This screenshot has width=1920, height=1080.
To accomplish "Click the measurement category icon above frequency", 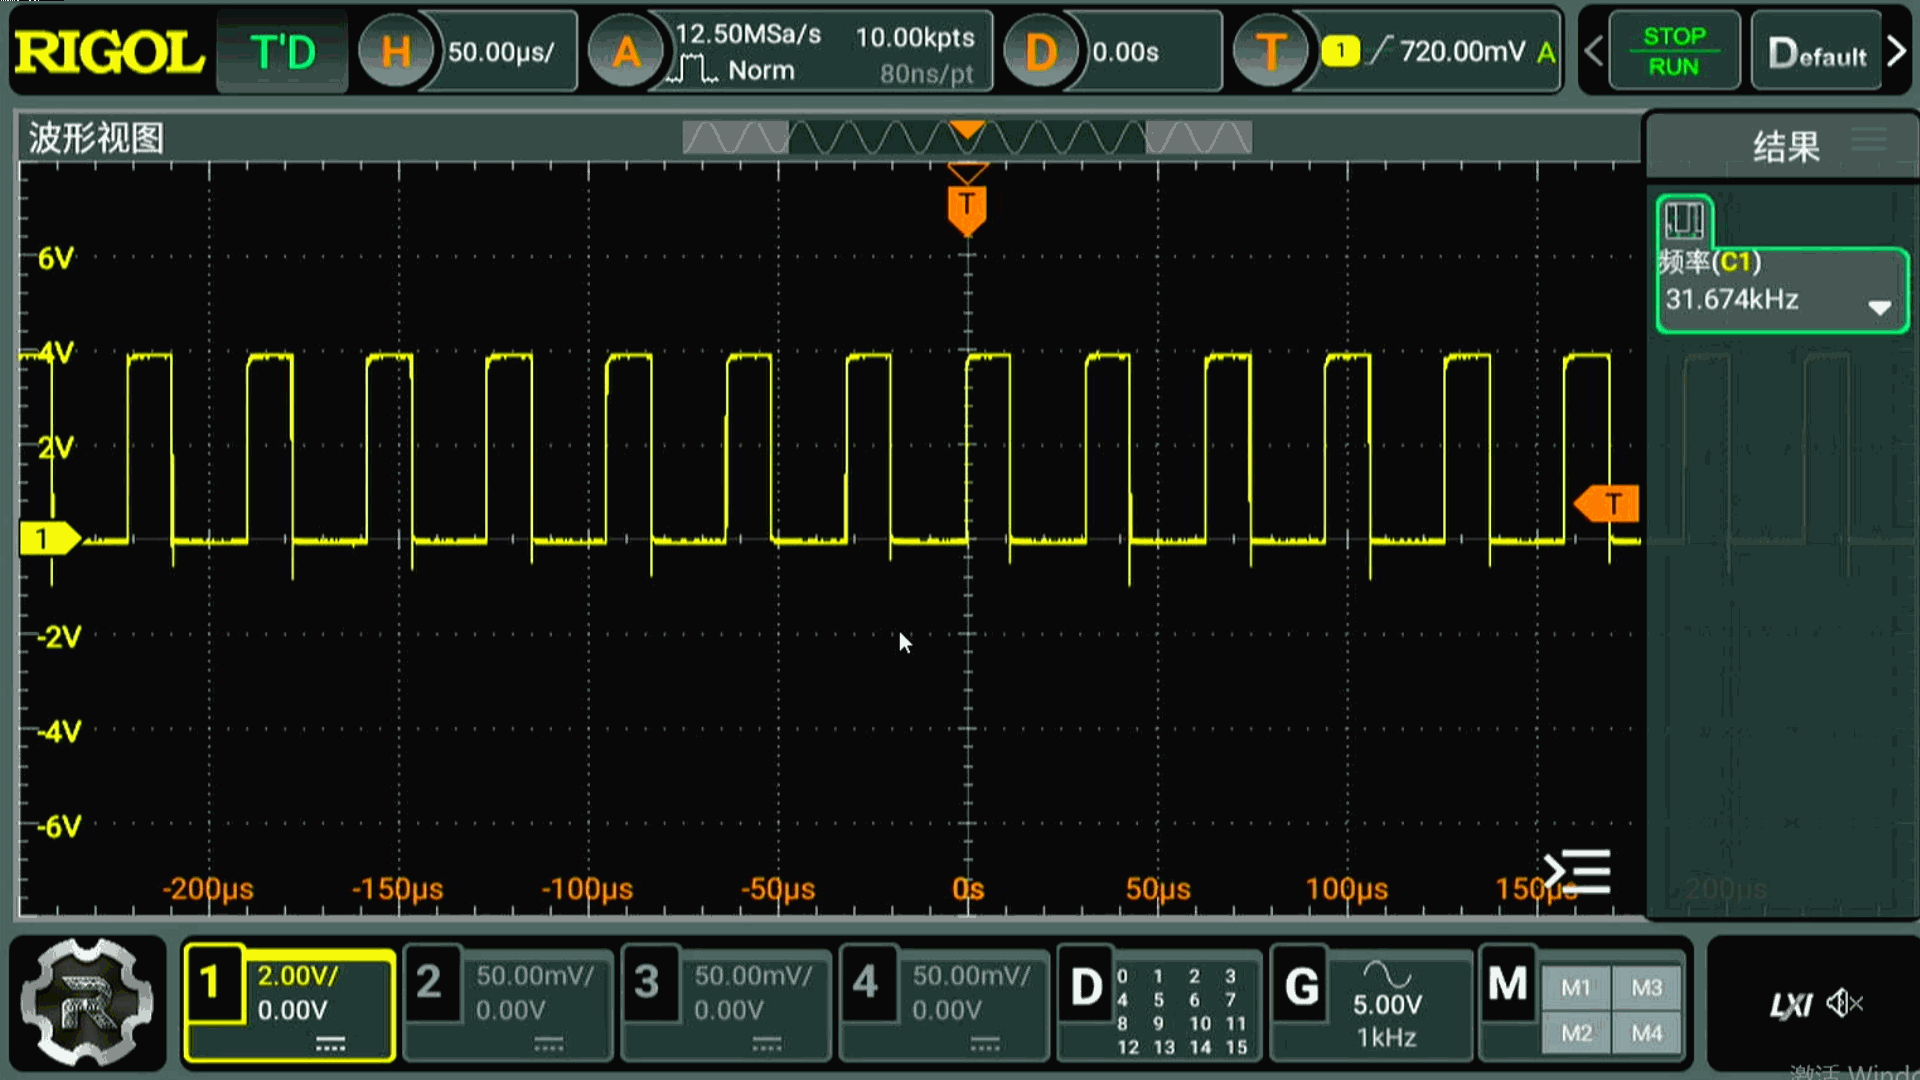I will click(1684, 221).
